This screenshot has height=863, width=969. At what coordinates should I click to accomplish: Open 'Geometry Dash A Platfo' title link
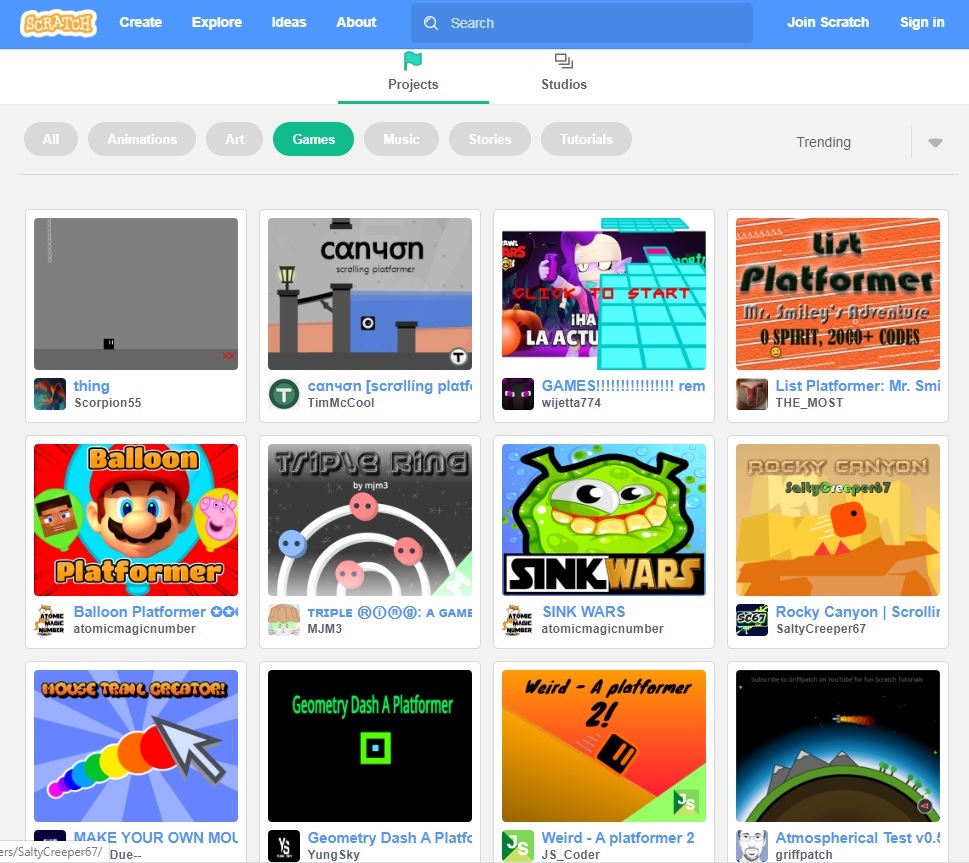[390, 838]
